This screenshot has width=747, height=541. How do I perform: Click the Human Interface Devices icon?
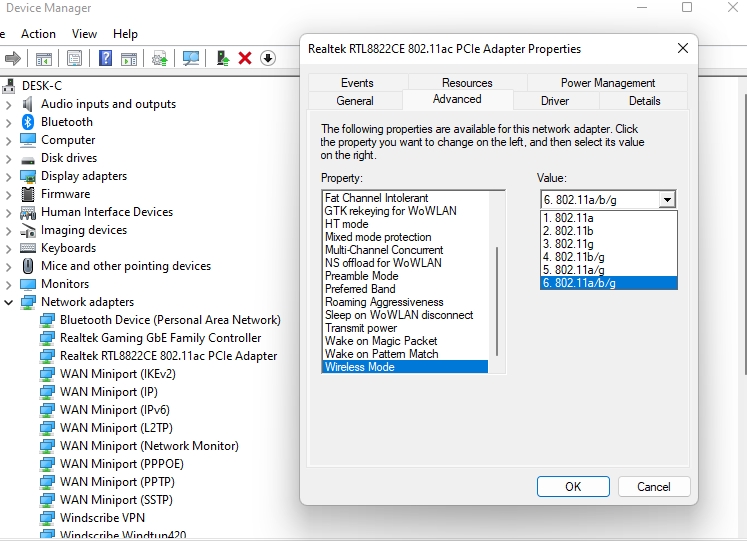tap(28, 212)
